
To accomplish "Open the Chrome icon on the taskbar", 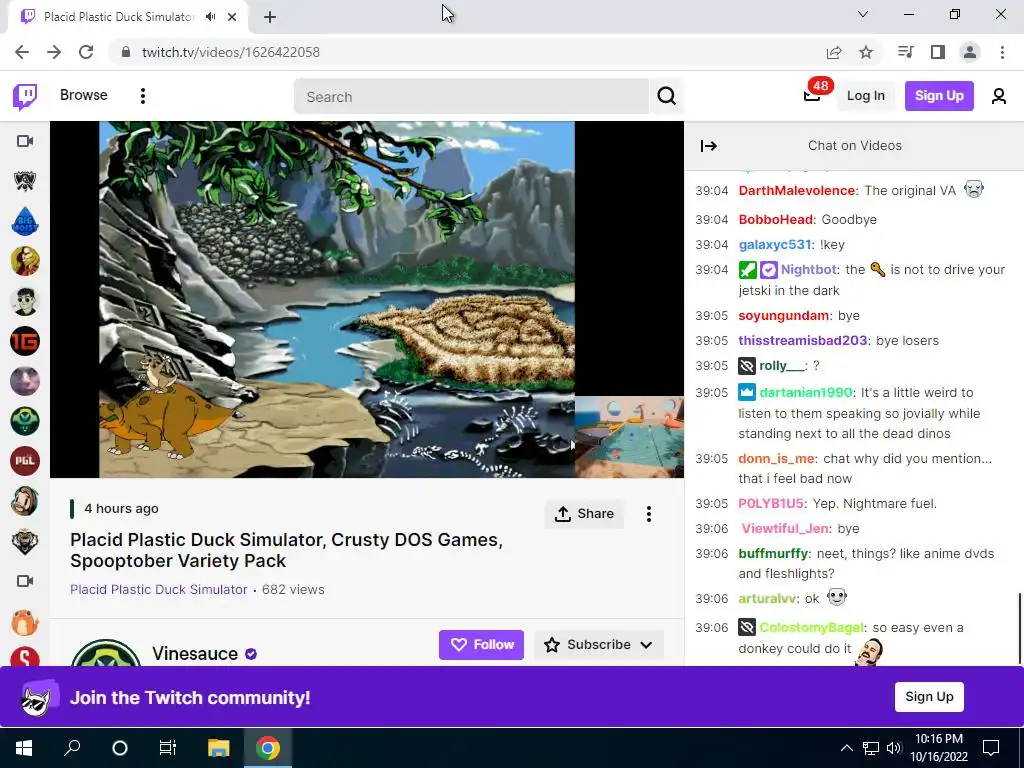I will pos(268,748).
